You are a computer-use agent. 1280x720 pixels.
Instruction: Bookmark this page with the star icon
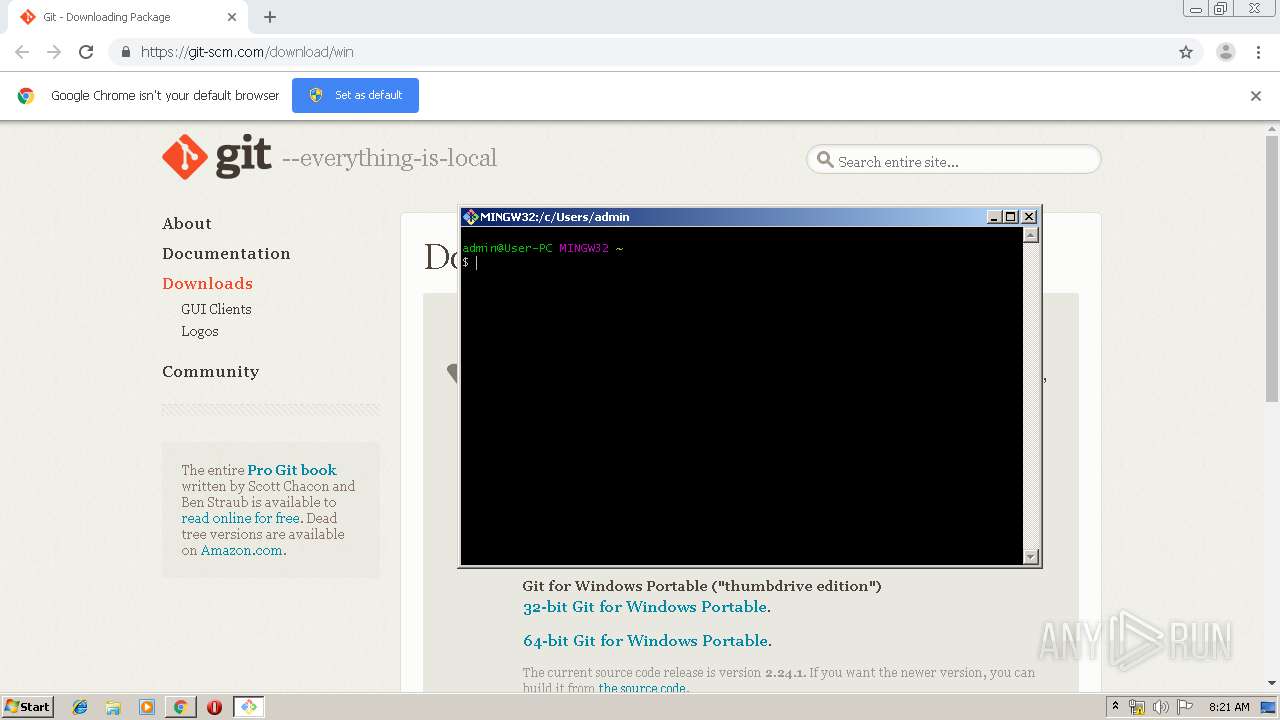coord(1186,52)
